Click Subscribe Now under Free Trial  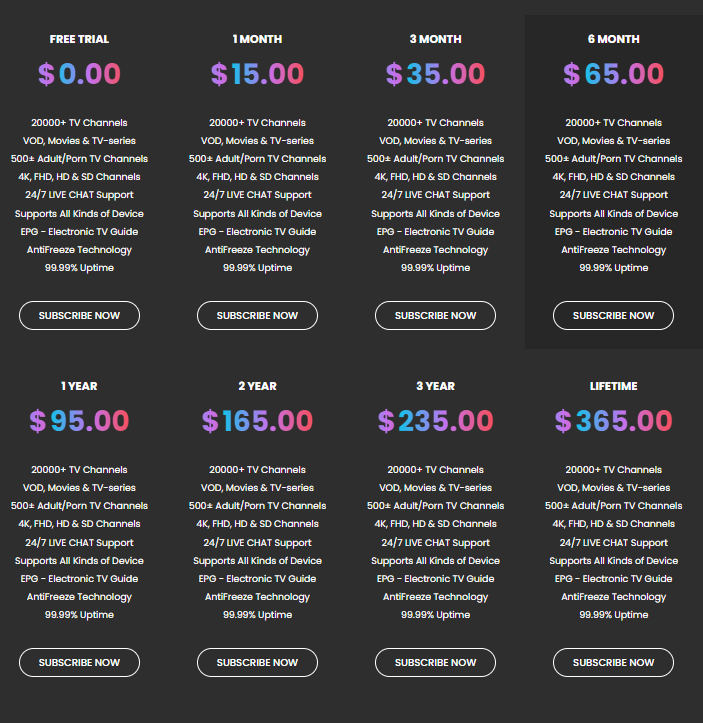(x=79, y=315)
